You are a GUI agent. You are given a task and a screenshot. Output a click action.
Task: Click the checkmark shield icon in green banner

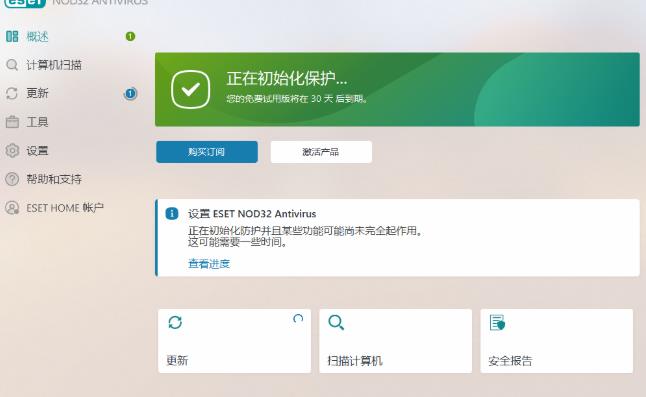pyautogui.click(x=190, y=89)
